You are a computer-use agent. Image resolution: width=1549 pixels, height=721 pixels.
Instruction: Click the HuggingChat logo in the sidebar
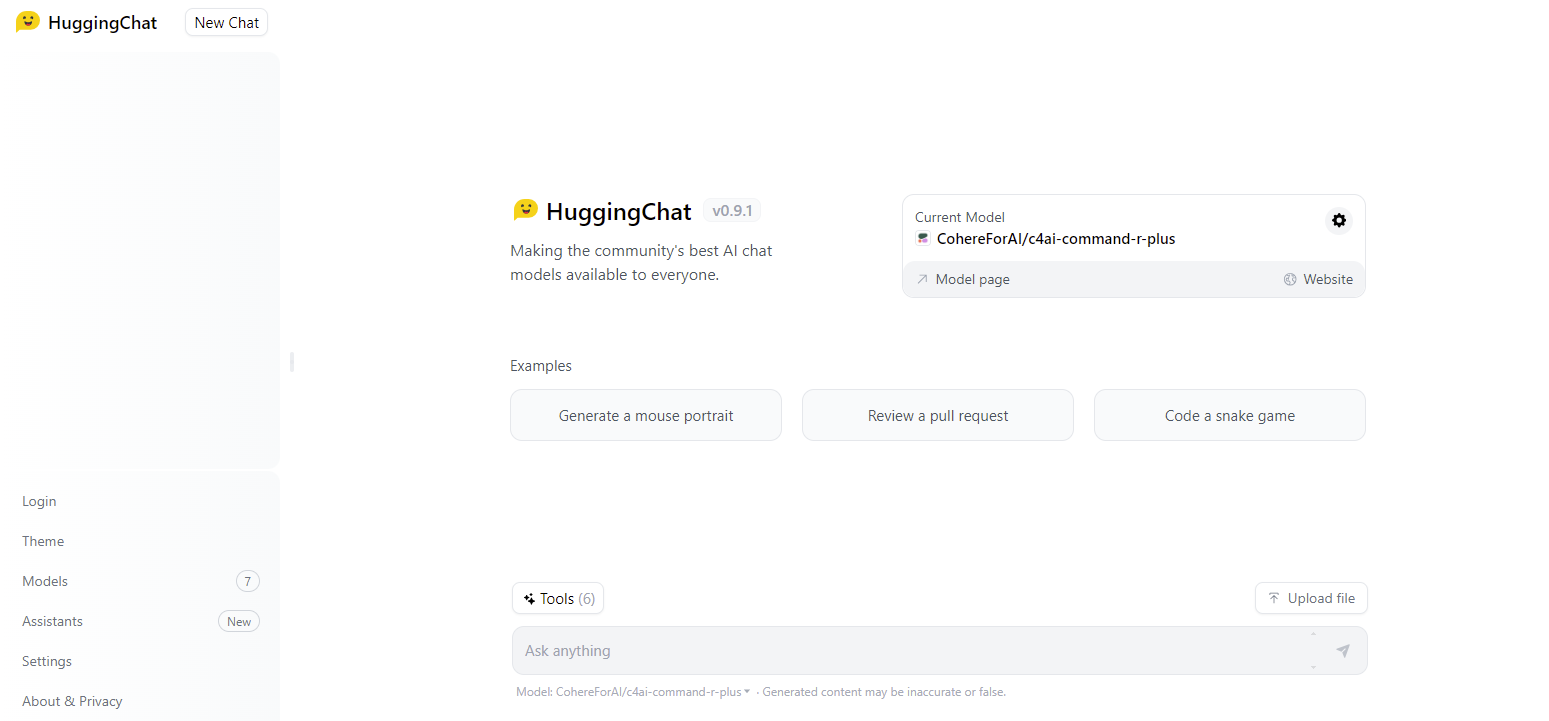(x=28, y=22)
